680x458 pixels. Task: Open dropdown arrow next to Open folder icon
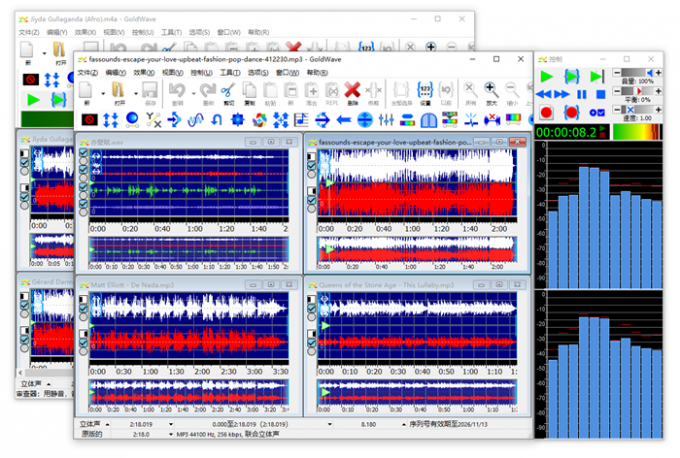tap(135, 93)
